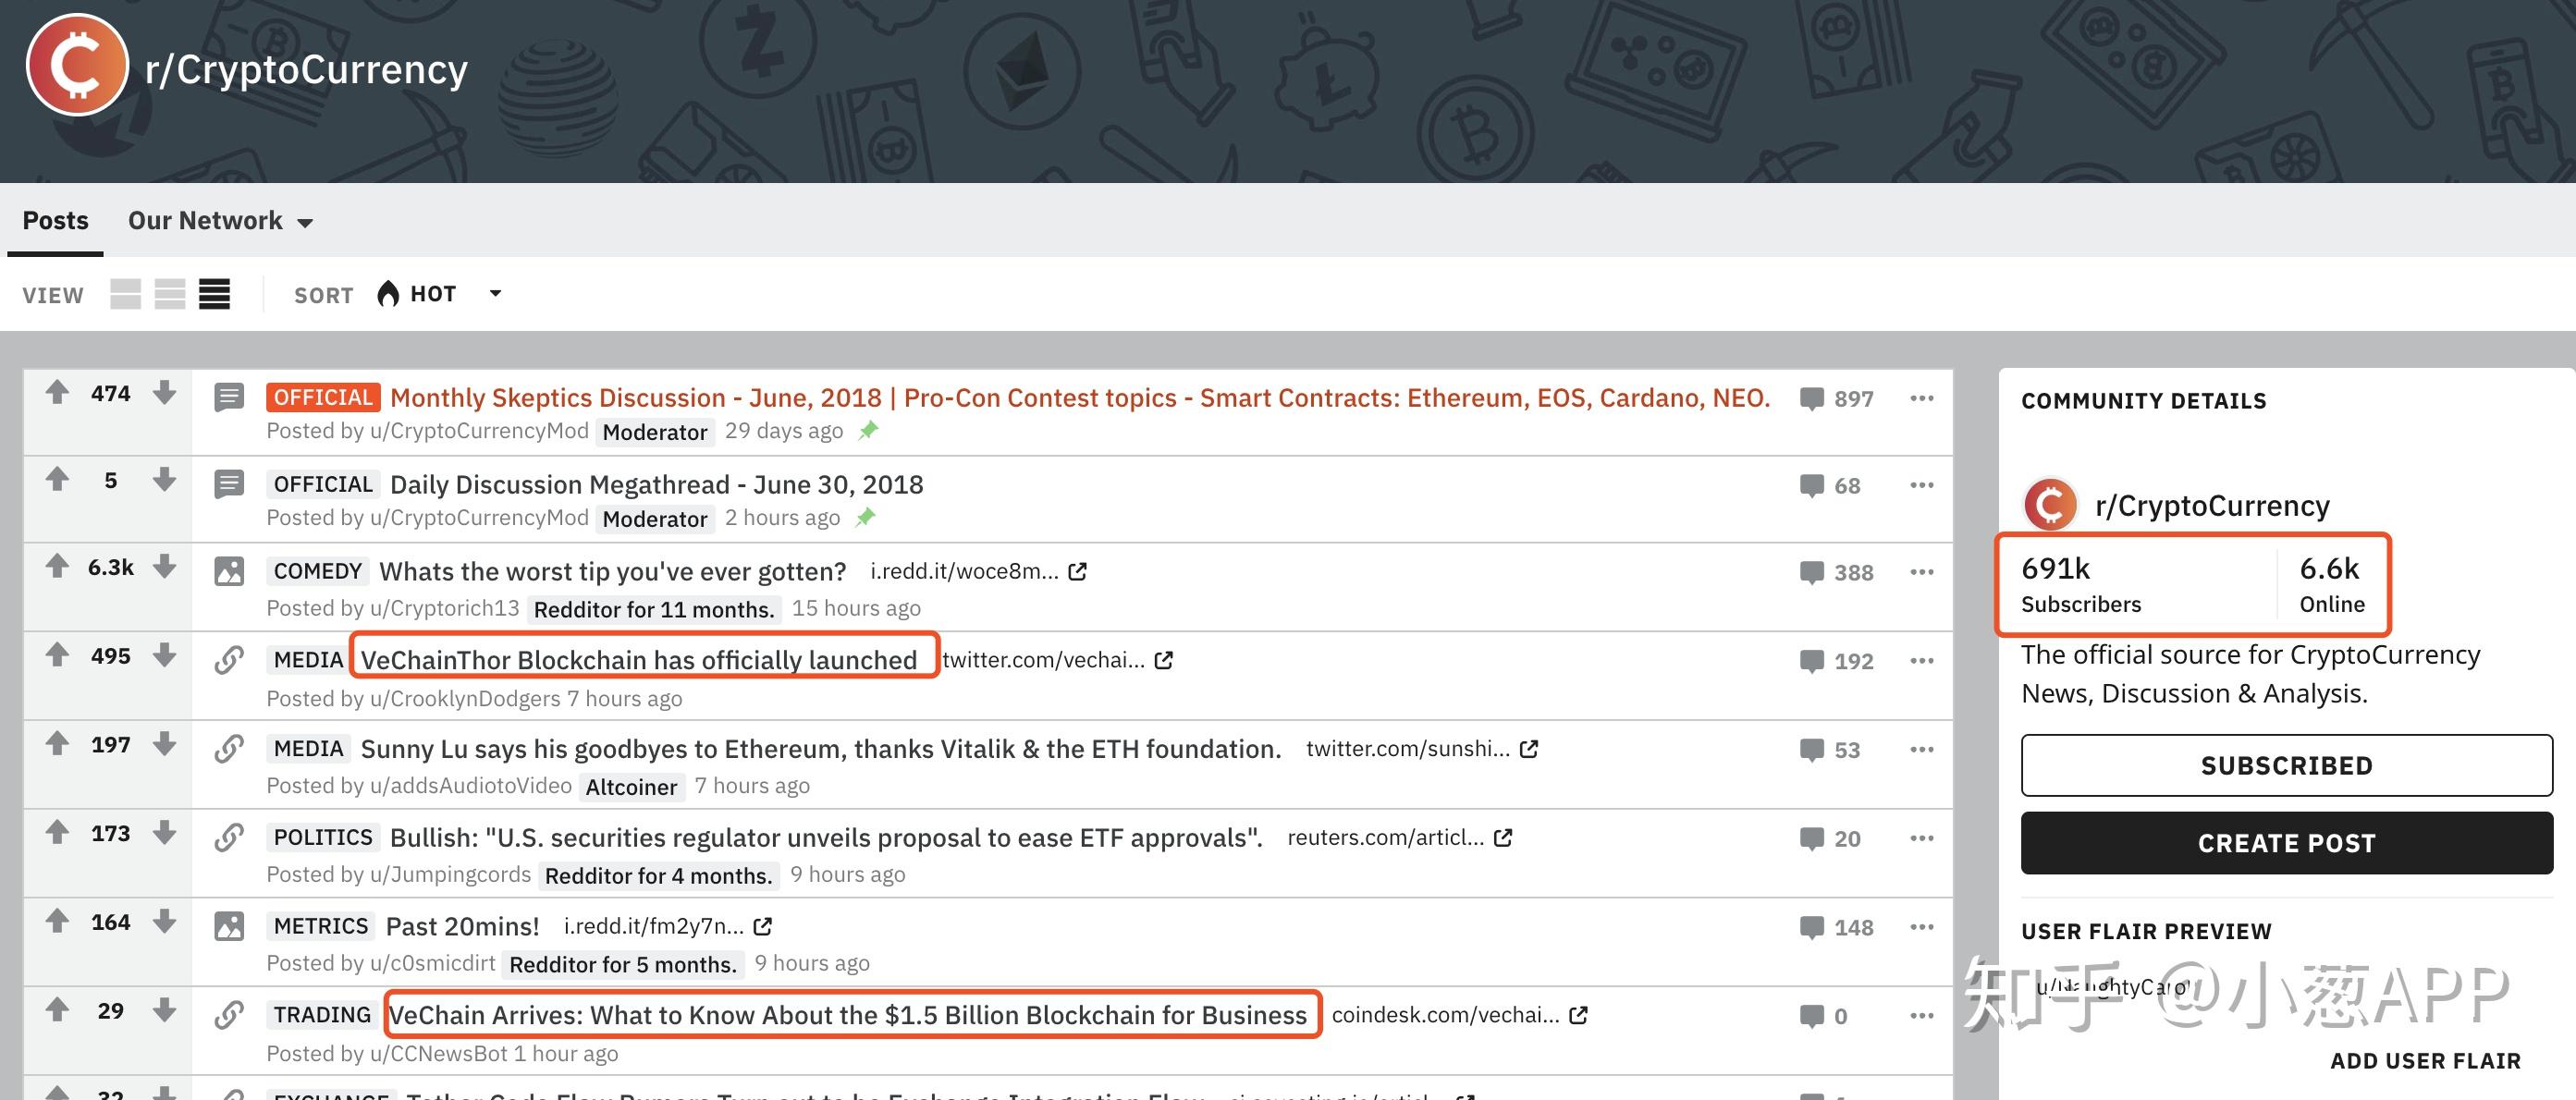Upvote the worst tip comedy post
This screenshot has width=2576, height=1100.
[57, 566]
